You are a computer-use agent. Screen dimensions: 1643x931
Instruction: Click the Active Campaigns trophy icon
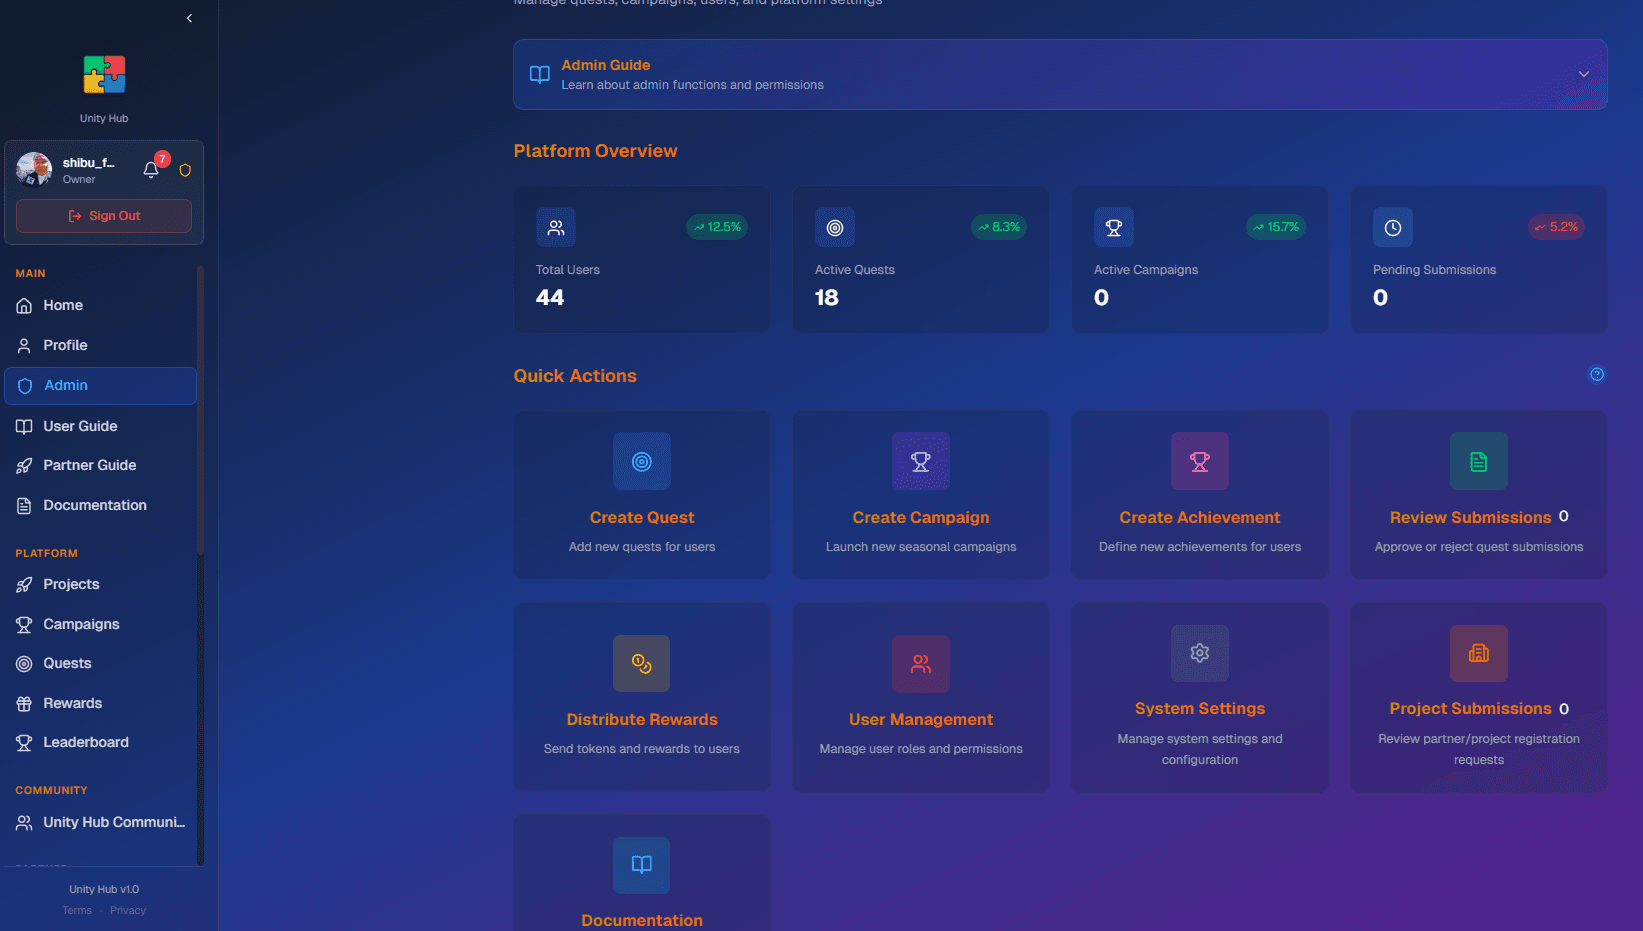[x=1114, y=228]
